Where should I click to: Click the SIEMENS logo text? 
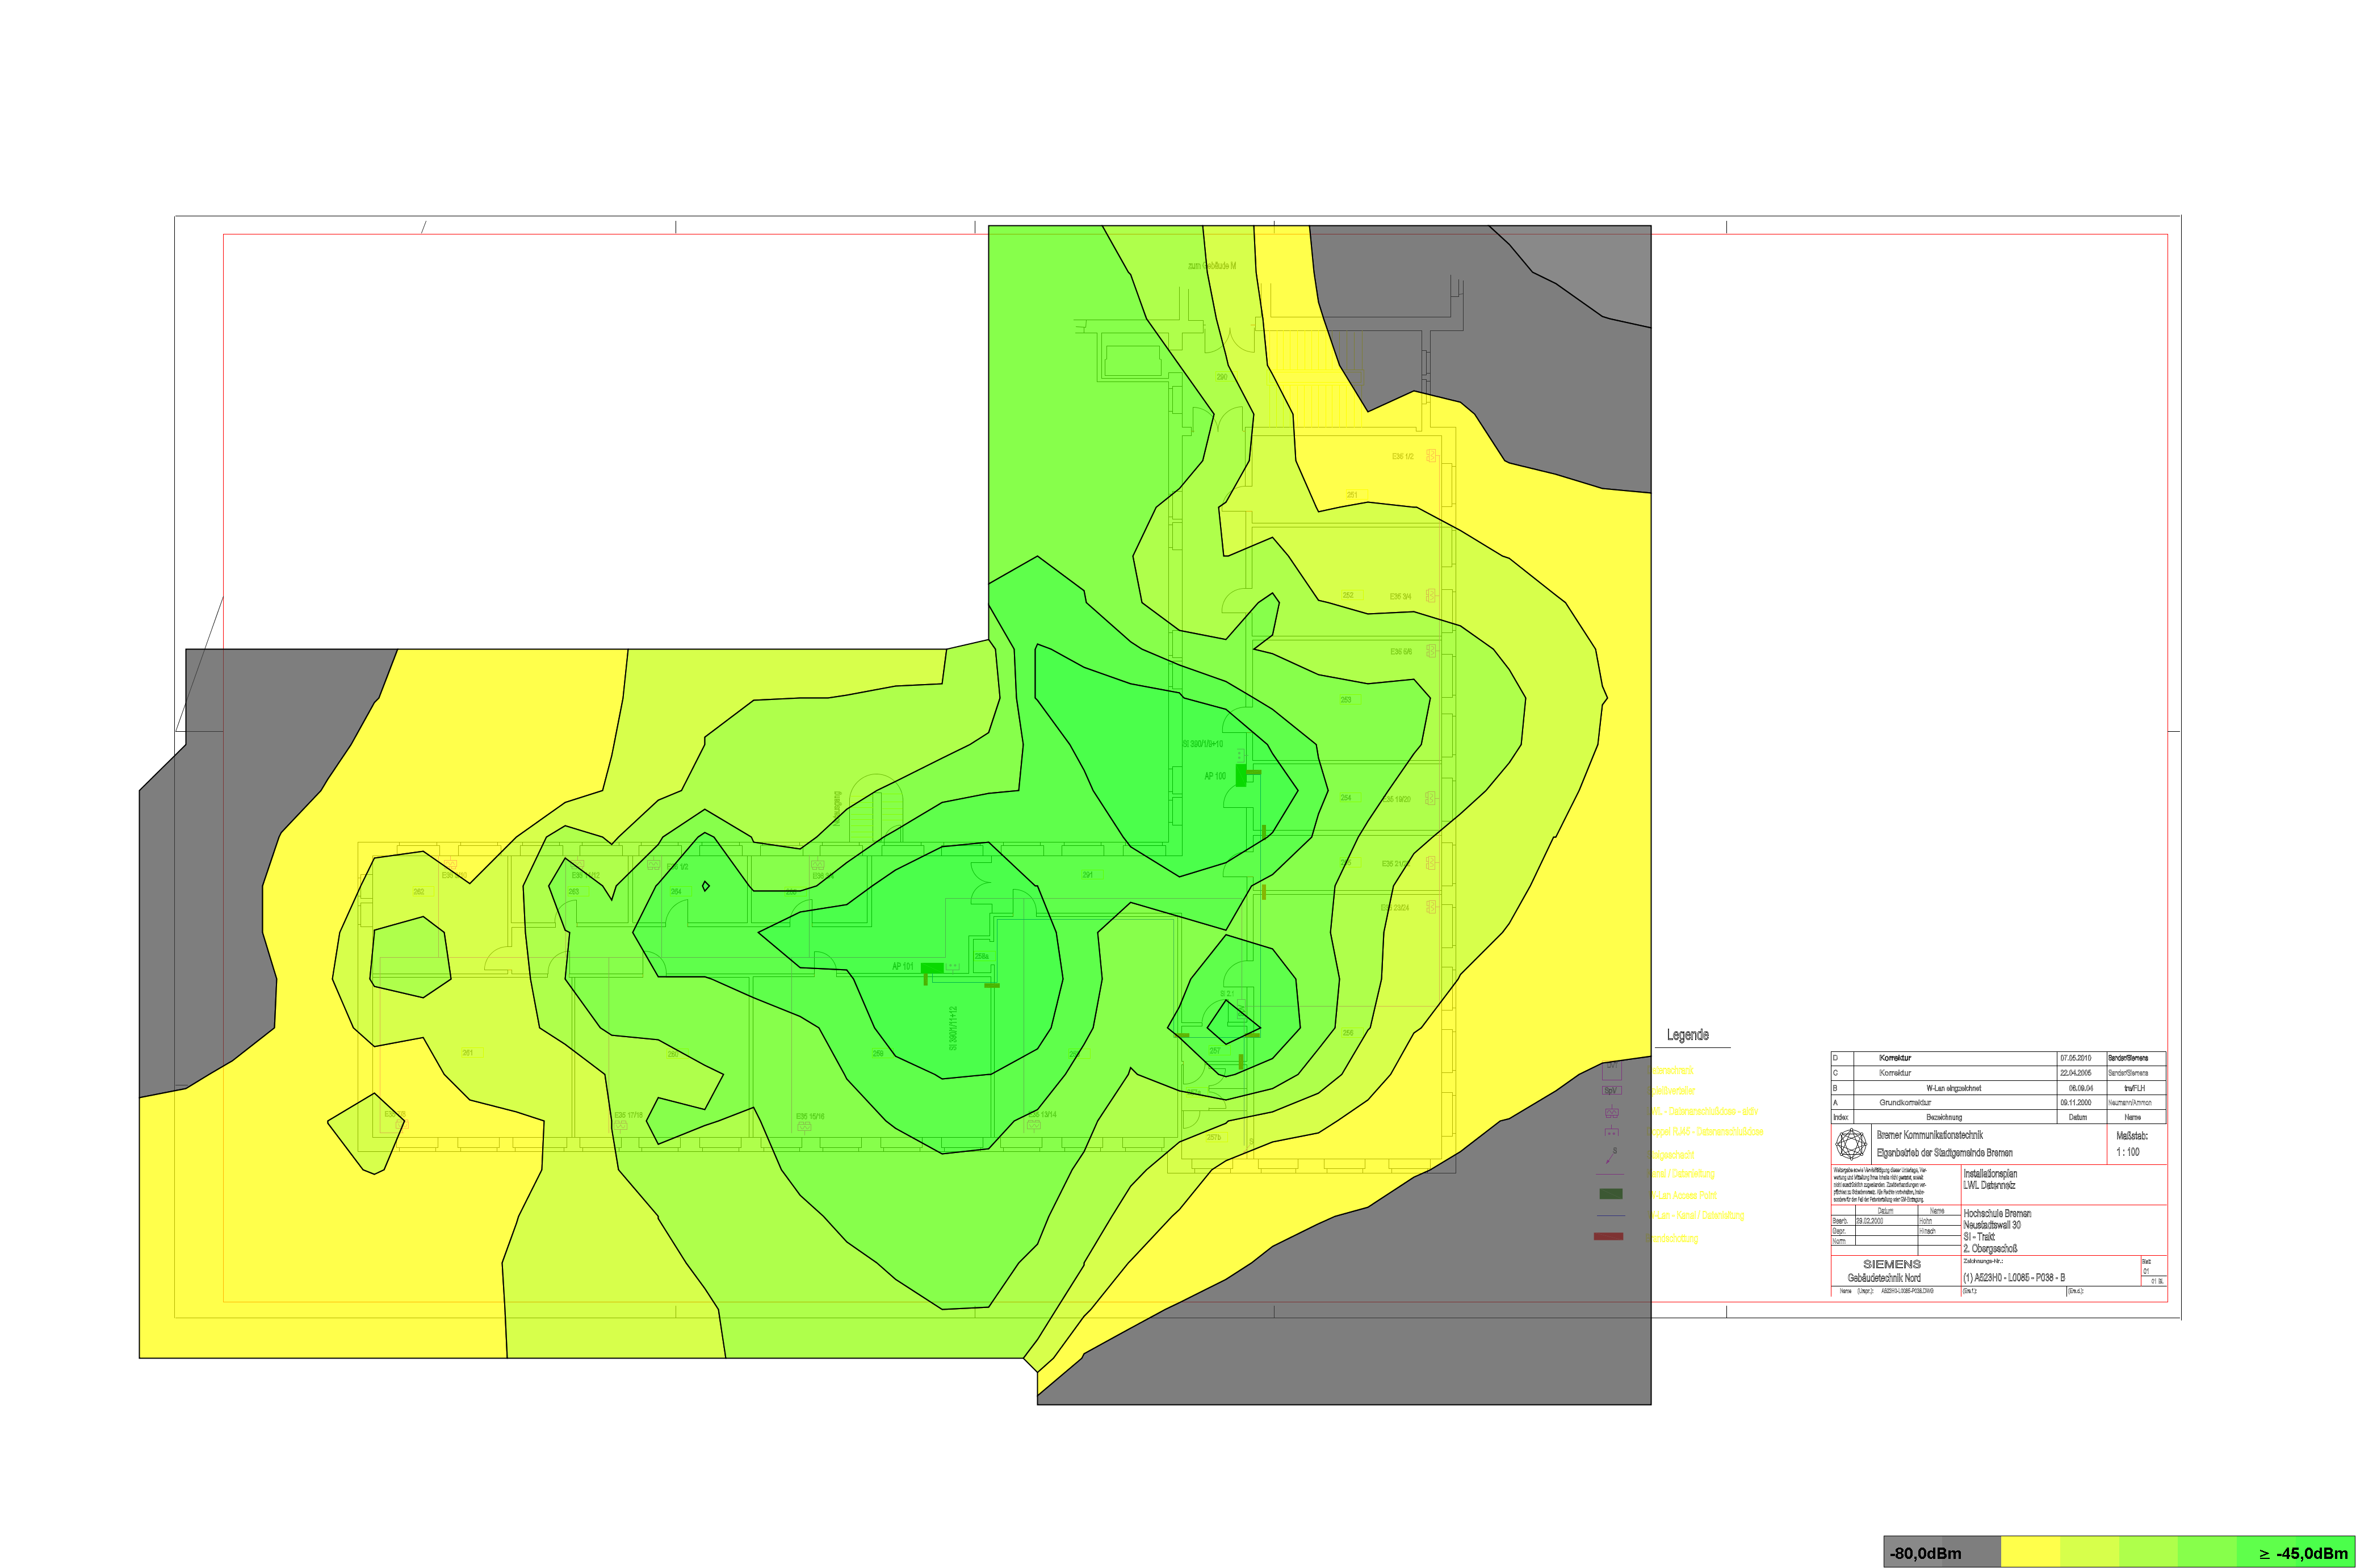click(x=1891, y=1264)
